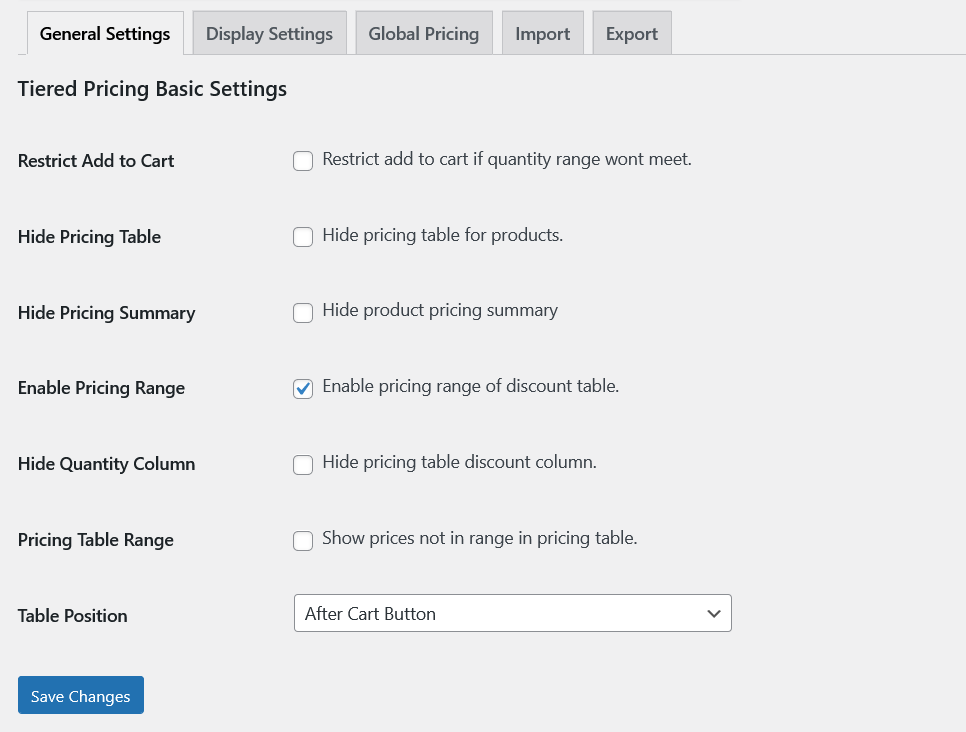Click 'Hide pricing table discount column' description
This screenshot has height=732, width=966.
(459, 462)
